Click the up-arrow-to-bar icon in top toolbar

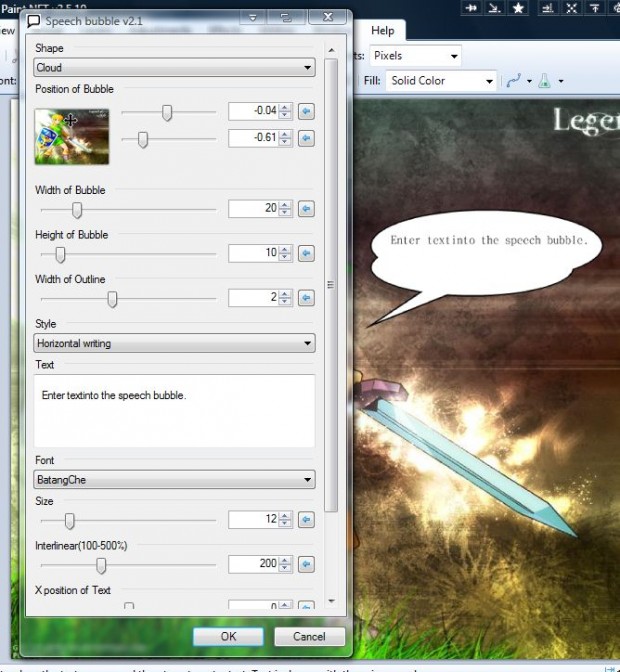tap(595, 8)
